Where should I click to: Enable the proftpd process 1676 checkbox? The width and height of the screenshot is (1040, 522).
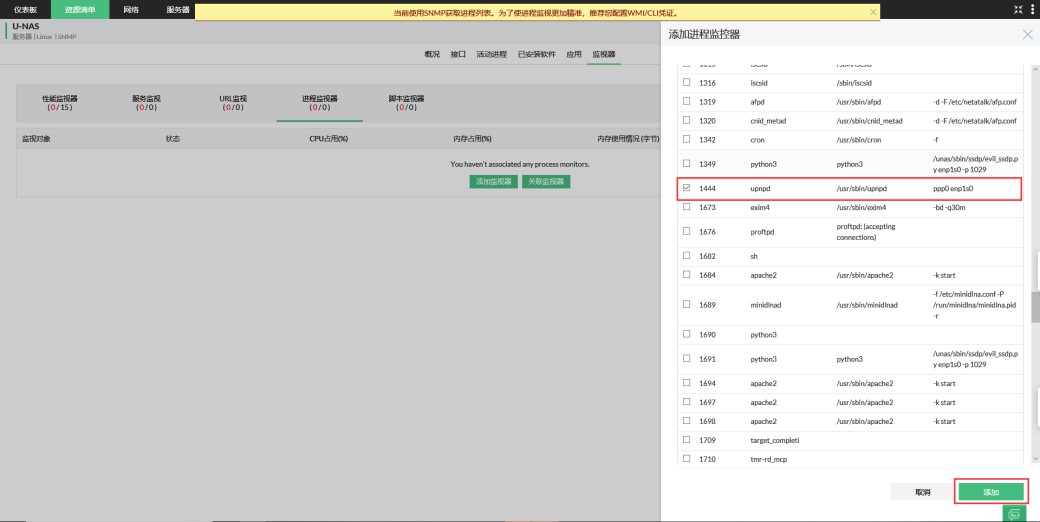[686, 231]
